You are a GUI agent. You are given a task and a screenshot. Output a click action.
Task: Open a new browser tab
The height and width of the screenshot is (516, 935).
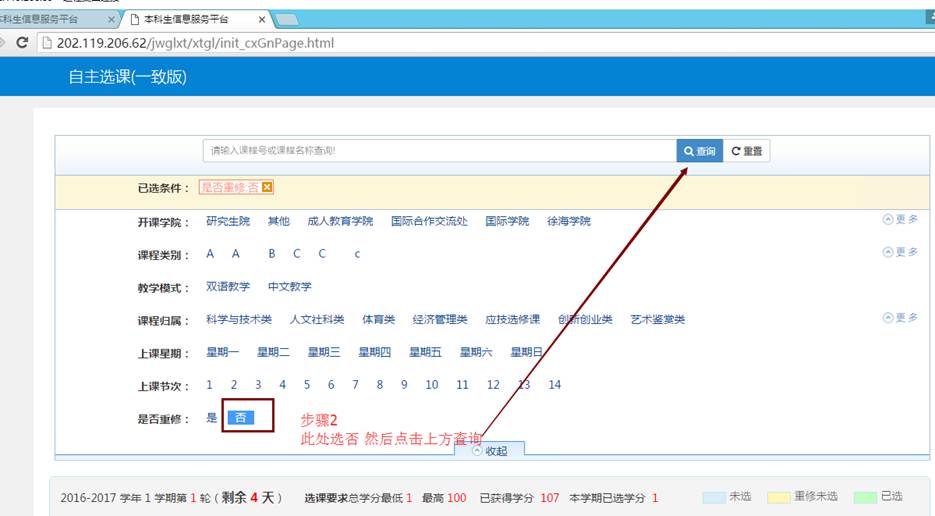[x=286, y=19]
